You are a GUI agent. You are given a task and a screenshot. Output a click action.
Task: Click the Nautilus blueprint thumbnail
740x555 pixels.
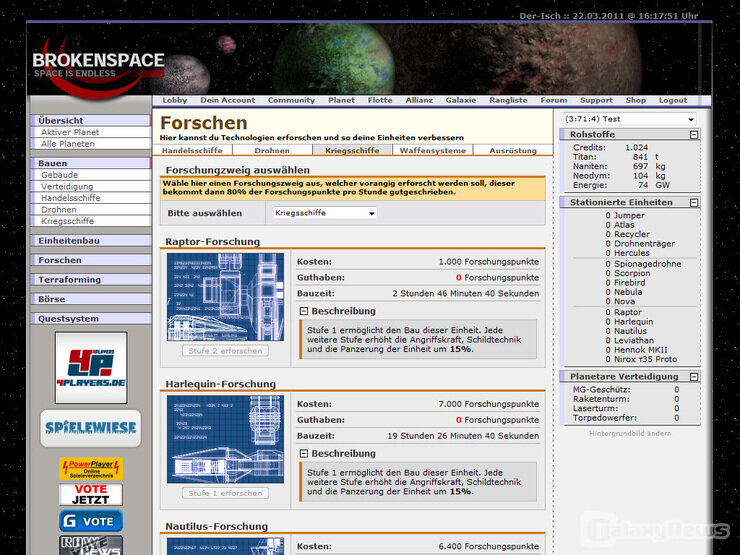225,547
